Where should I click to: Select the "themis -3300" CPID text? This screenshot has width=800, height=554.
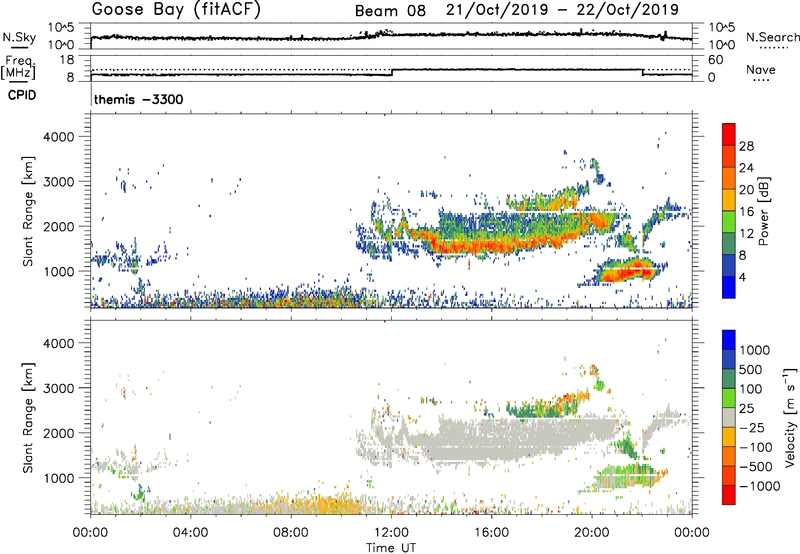[138, 99]
